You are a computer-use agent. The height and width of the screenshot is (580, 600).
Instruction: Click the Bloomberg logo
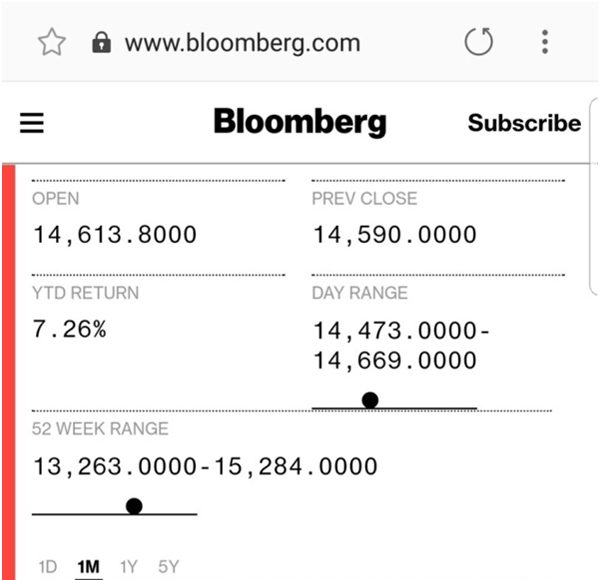(x=299, y=123)
